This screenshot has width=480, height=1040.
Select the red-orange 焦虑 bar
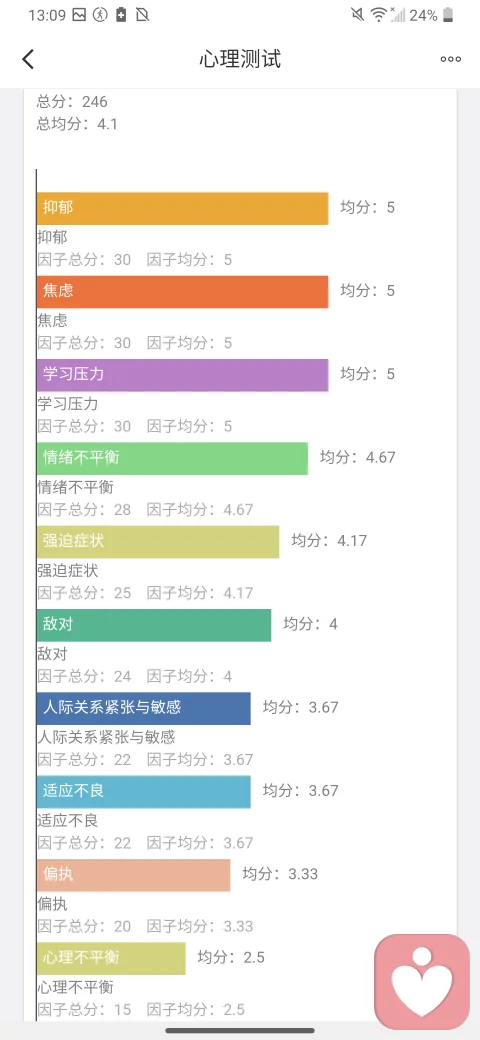coord(183,292)
